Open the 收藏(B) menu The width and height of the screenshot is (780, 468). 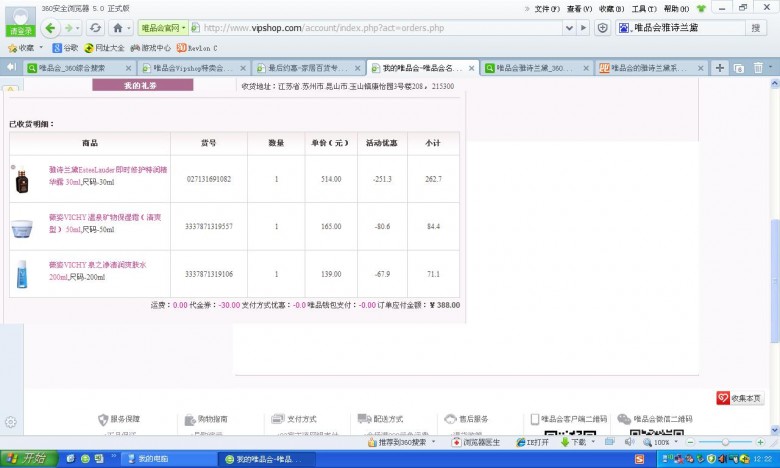pyautogui.click(x=611, y=9)
